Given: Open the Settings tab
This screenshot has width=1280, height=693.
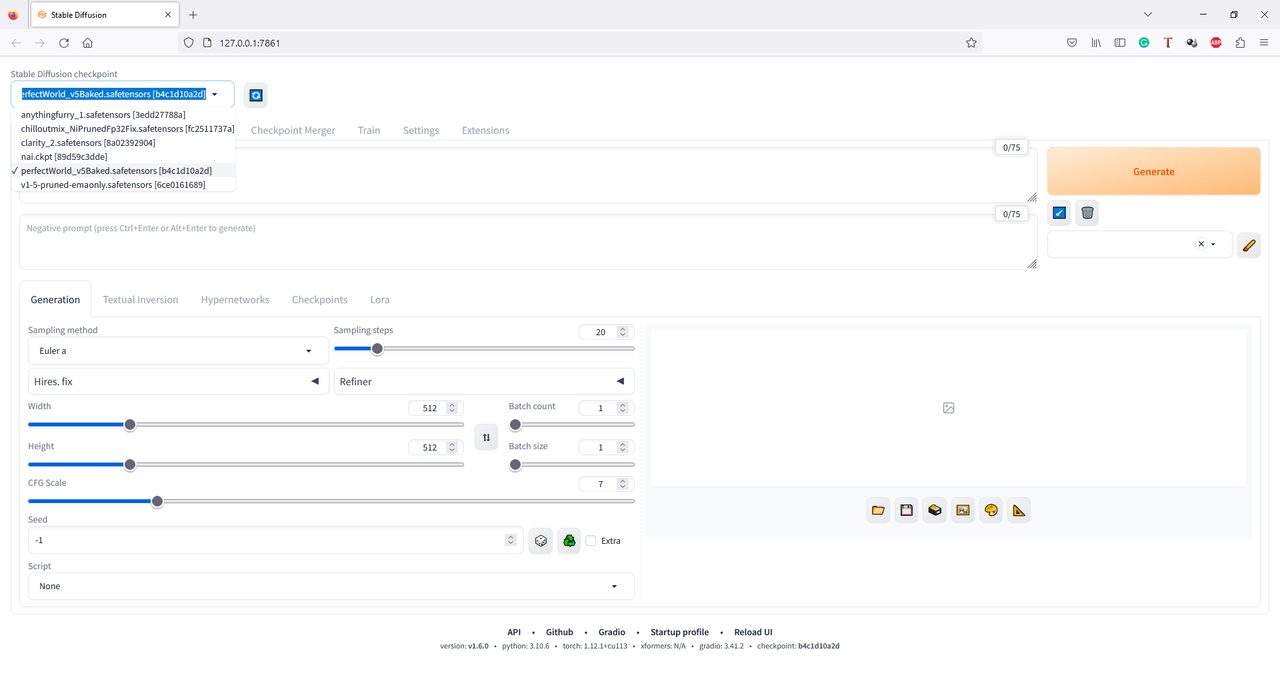Looking at the screenshot, I should click(421, 131).
